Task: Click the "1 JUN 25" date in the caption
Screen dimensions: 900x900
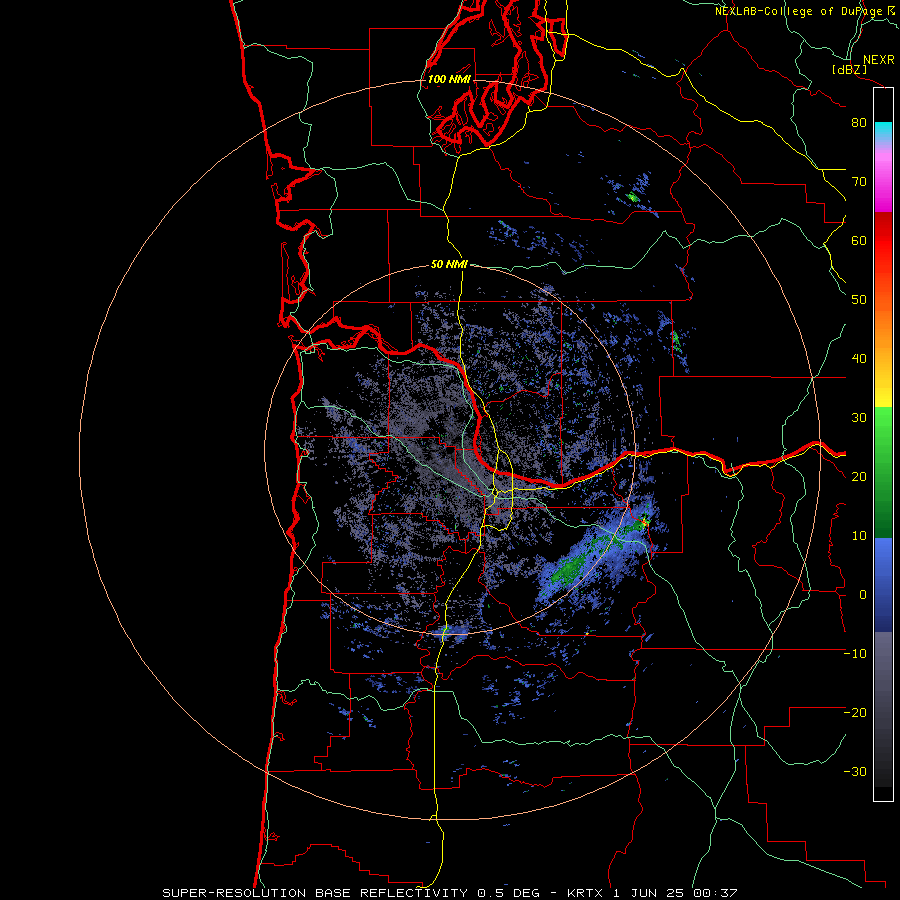Action: [x=647, y=893]
